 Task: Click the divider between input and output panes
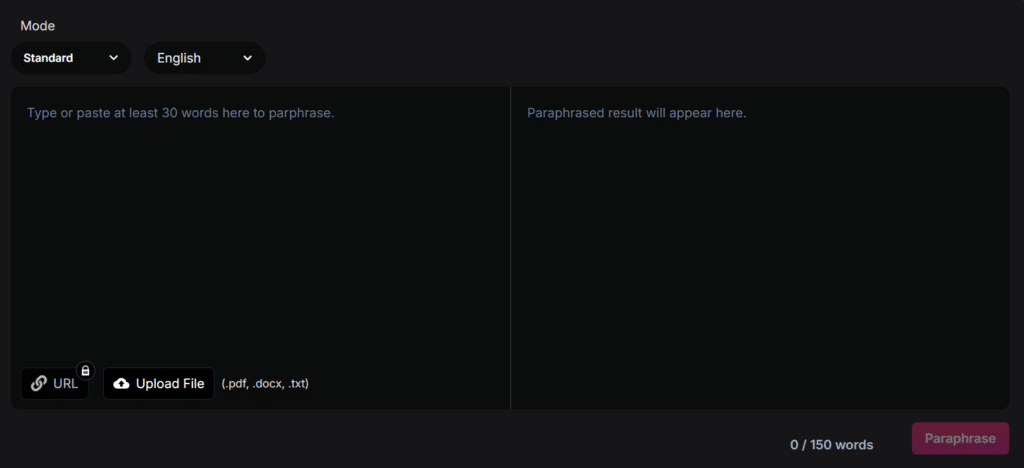coord(510,248)
